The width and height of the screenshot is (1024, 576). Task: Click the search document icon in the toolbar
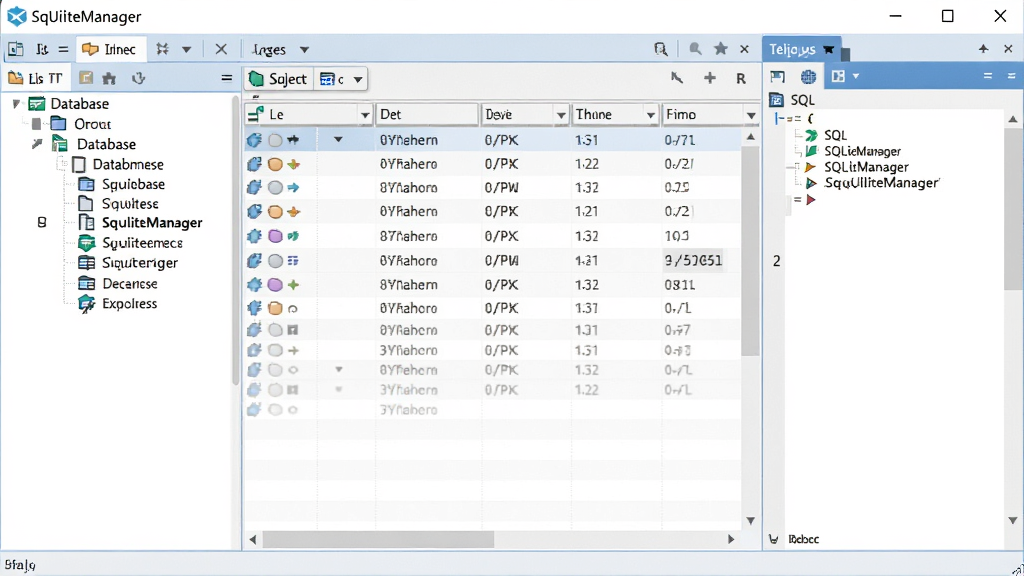pos(661,49)
